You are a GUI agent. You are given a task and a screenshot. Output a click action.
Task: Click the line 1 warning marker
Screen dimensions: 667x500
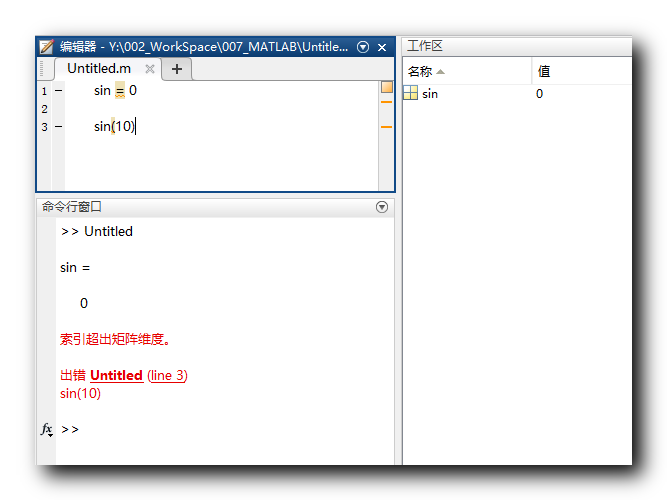click(386, 102)
